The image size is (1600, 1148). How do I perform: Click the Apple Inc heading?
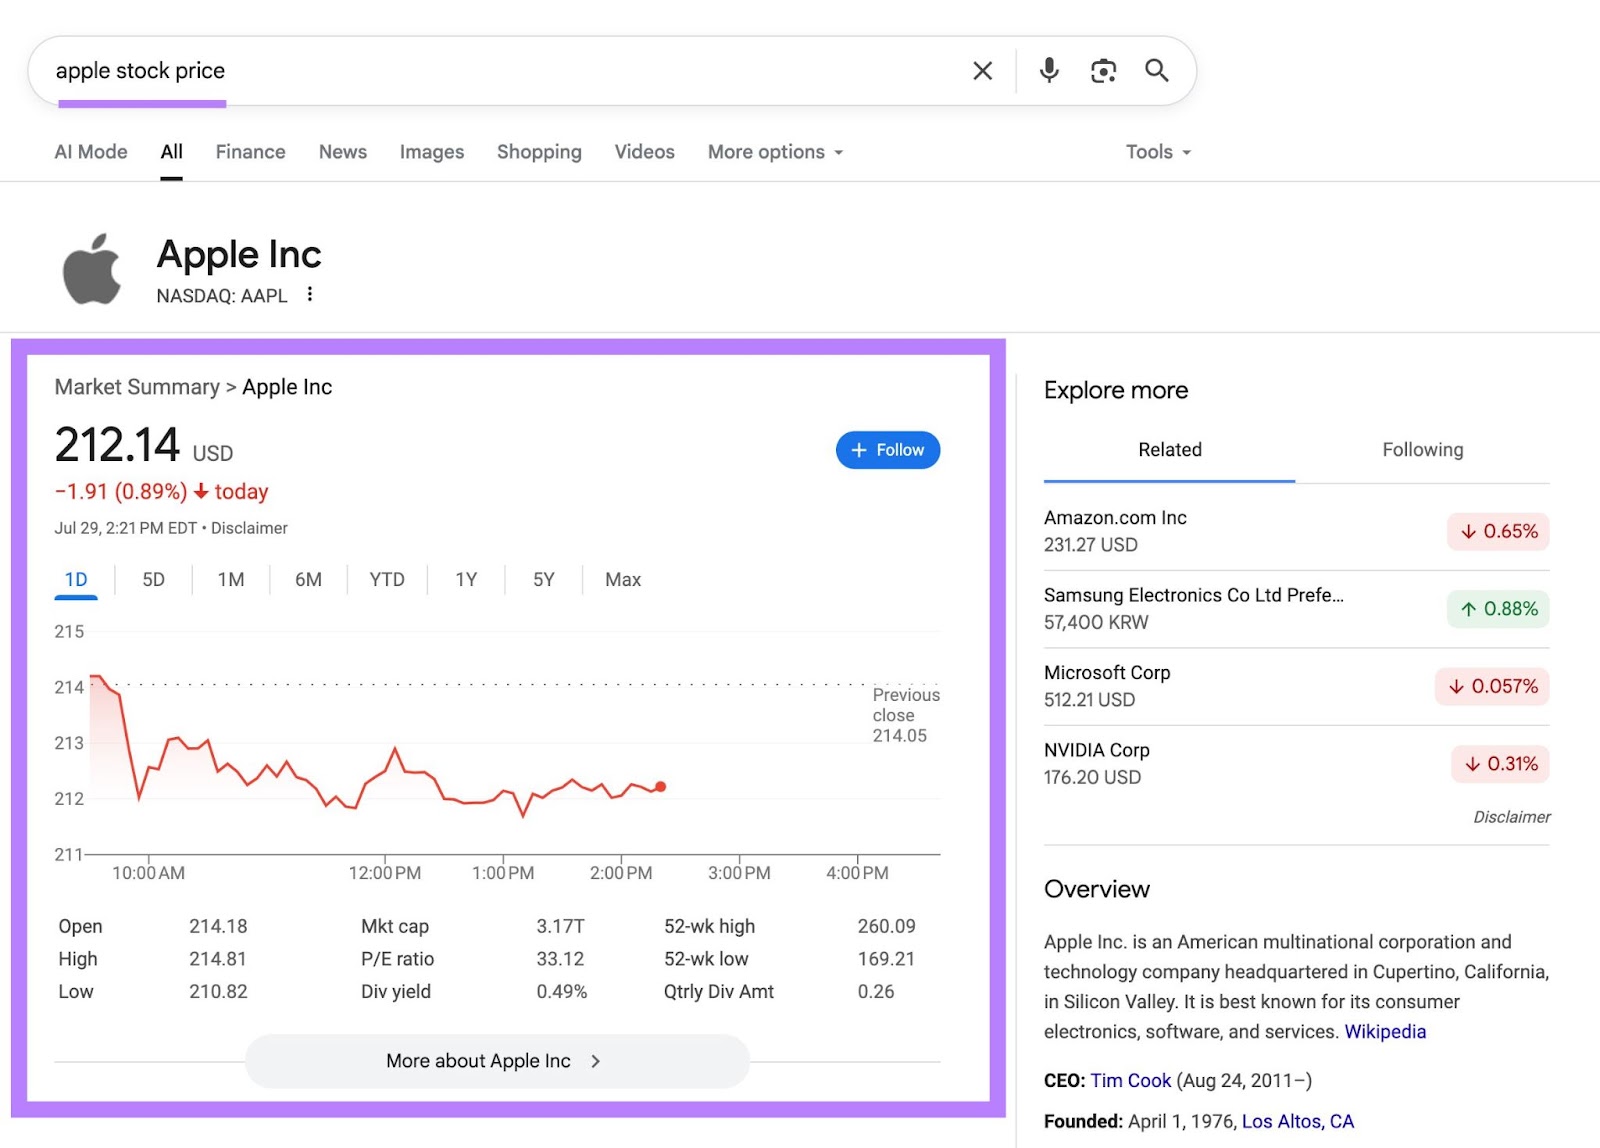coord(239,255)
